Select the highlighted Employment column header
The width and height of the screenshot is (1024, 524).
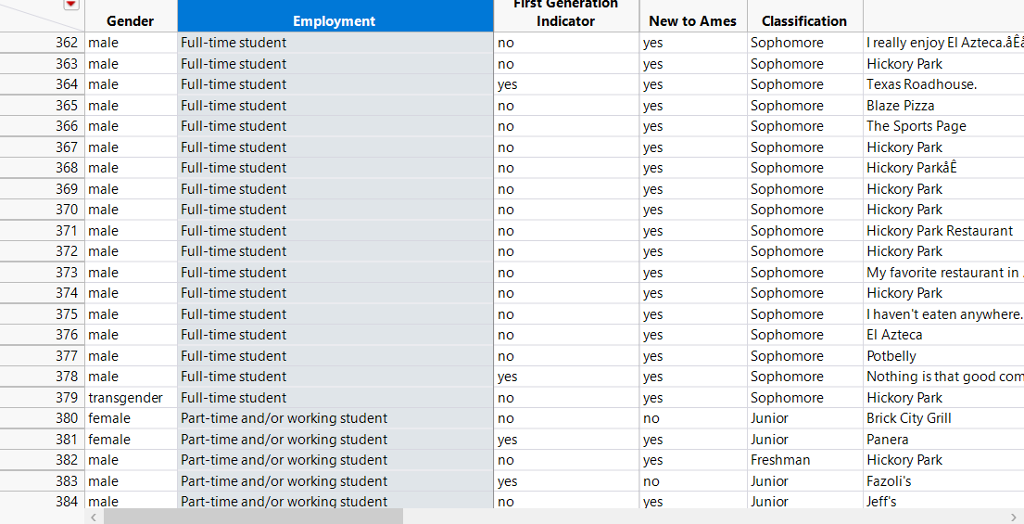pyautogui.click(x=334, y=21)
